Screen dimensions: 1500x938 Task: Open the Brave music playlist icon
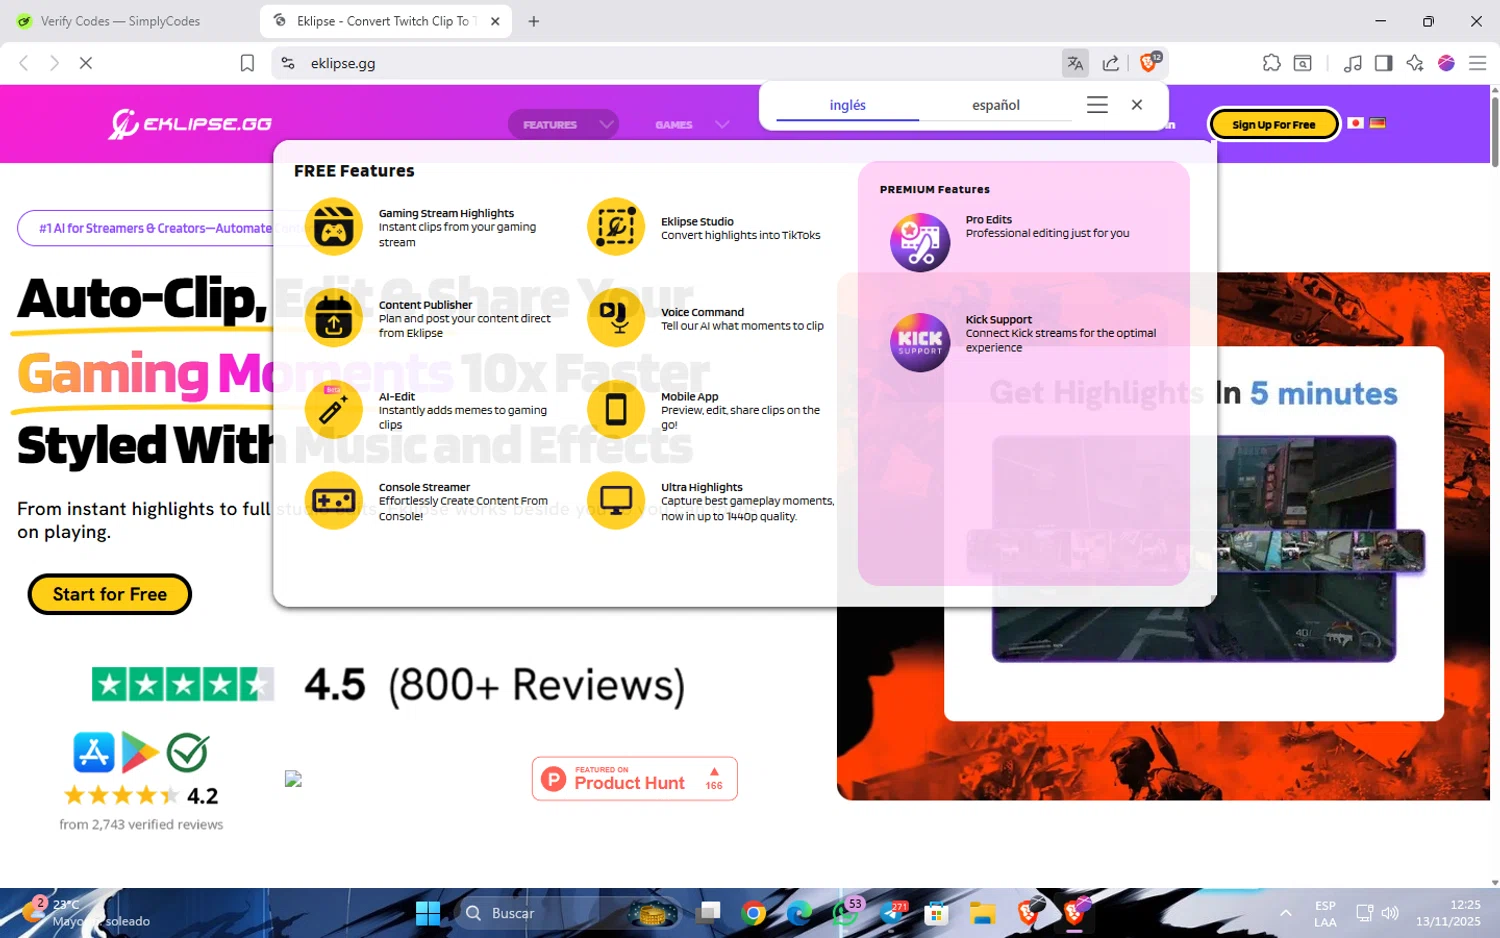1352,63
